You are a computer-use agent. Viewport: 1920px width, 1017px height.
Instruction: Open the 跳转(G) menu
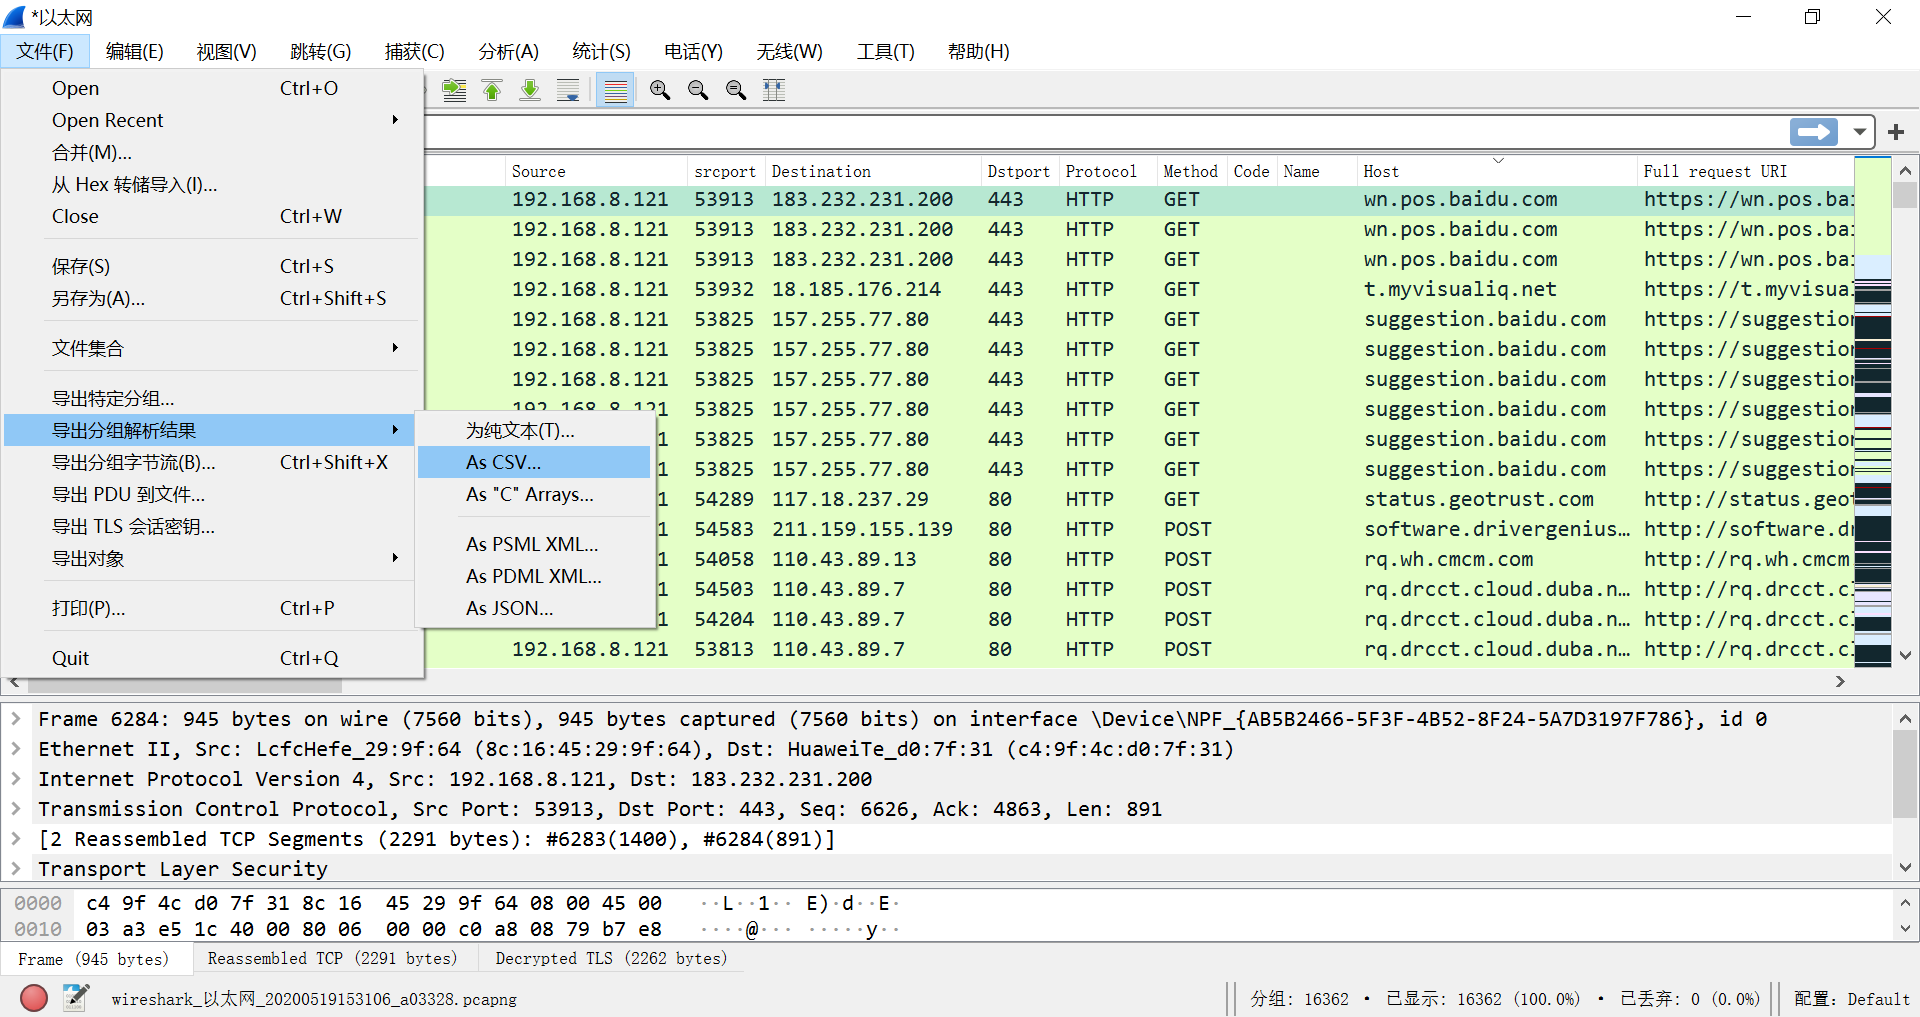(321, 51)
